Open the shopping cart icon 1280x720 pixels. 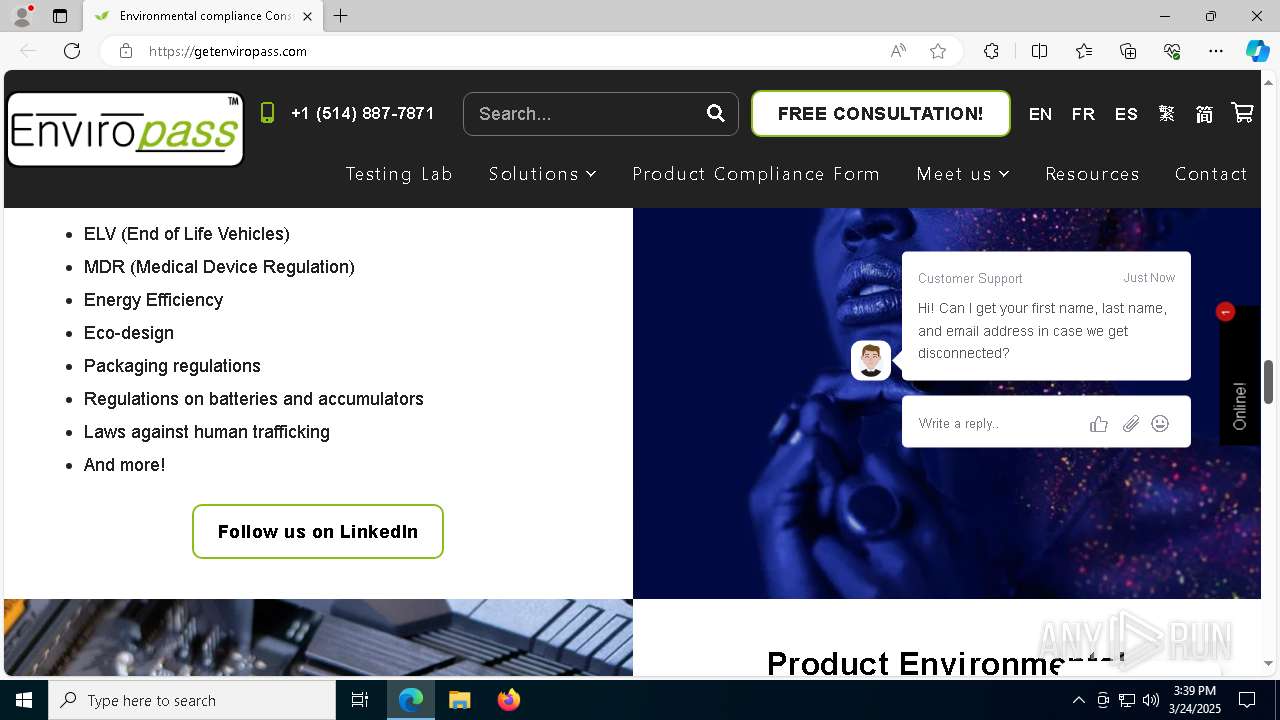(1242, 113)
